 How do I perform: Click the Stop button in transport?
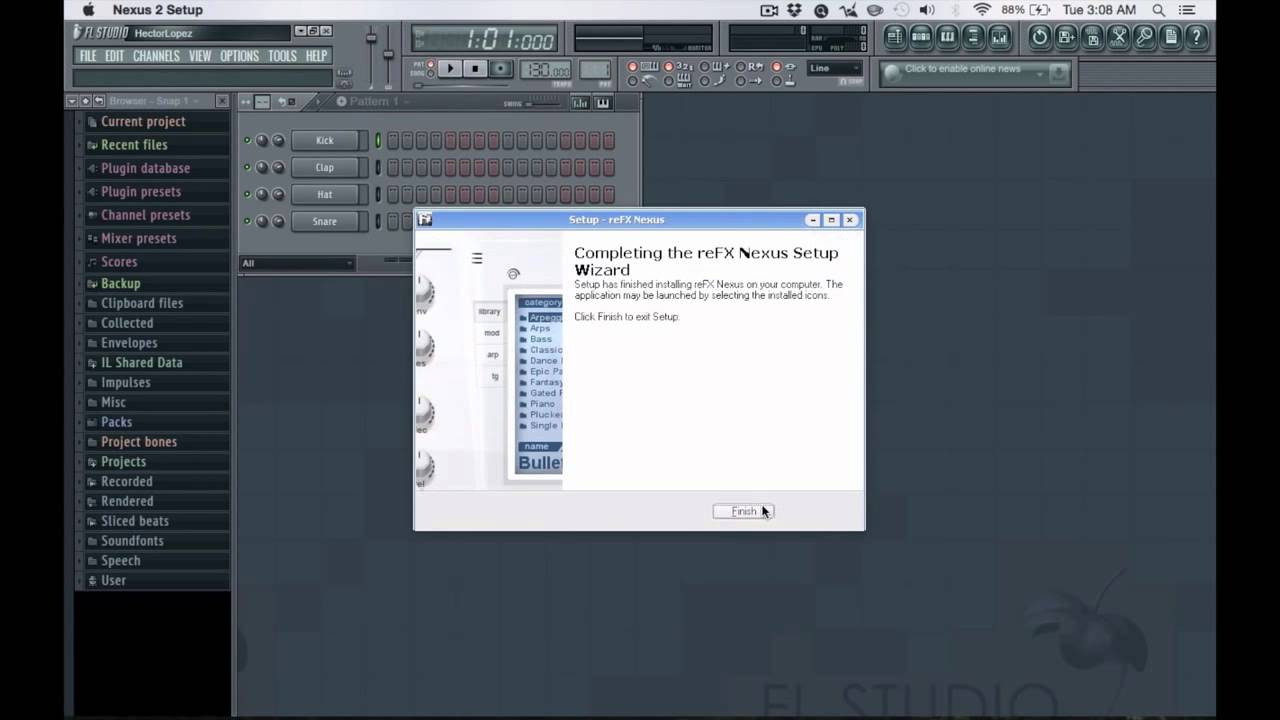(x=475, y=68)
